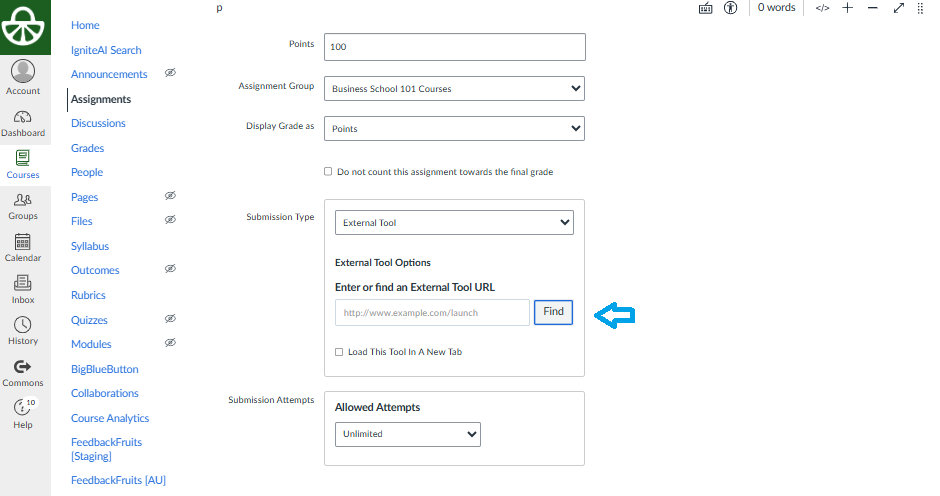Screen dimensions: 940x496
Task: Open Help in global navigation
Action: click(x=23, y=414)
